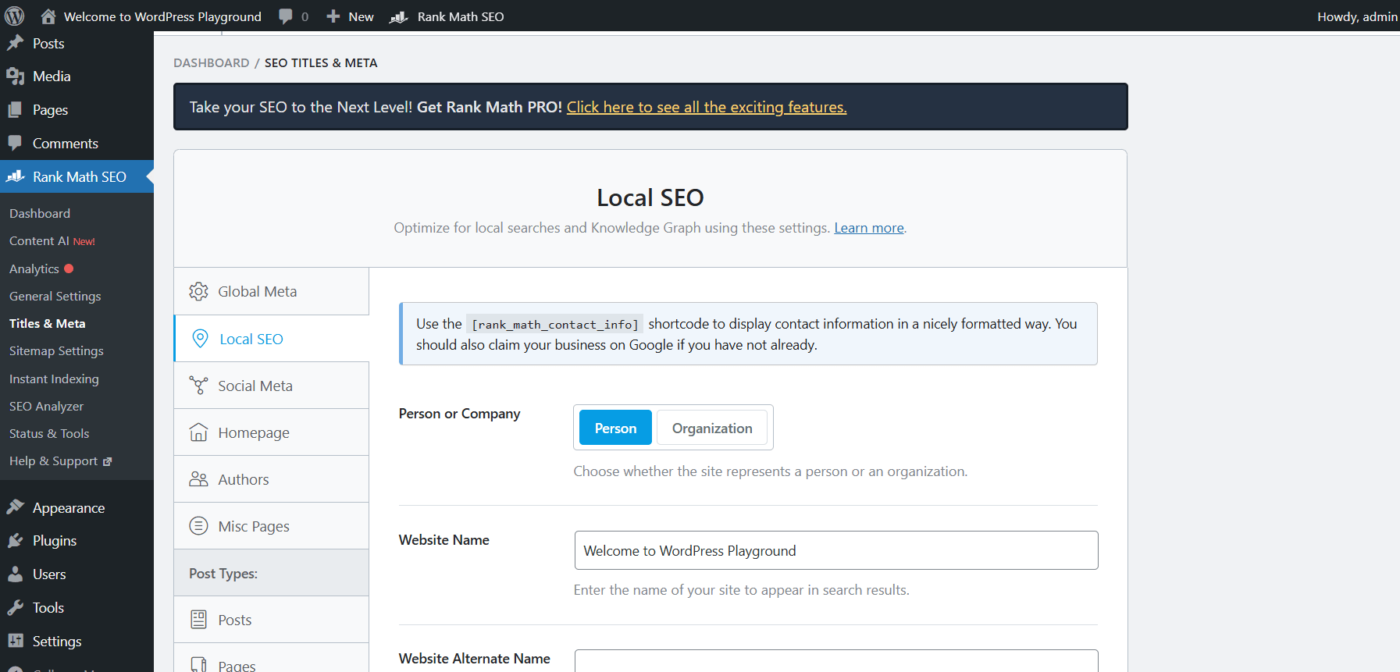Click the Homepage house icon
Viewport: 1400px width, 672px height.
coord(199,433)
